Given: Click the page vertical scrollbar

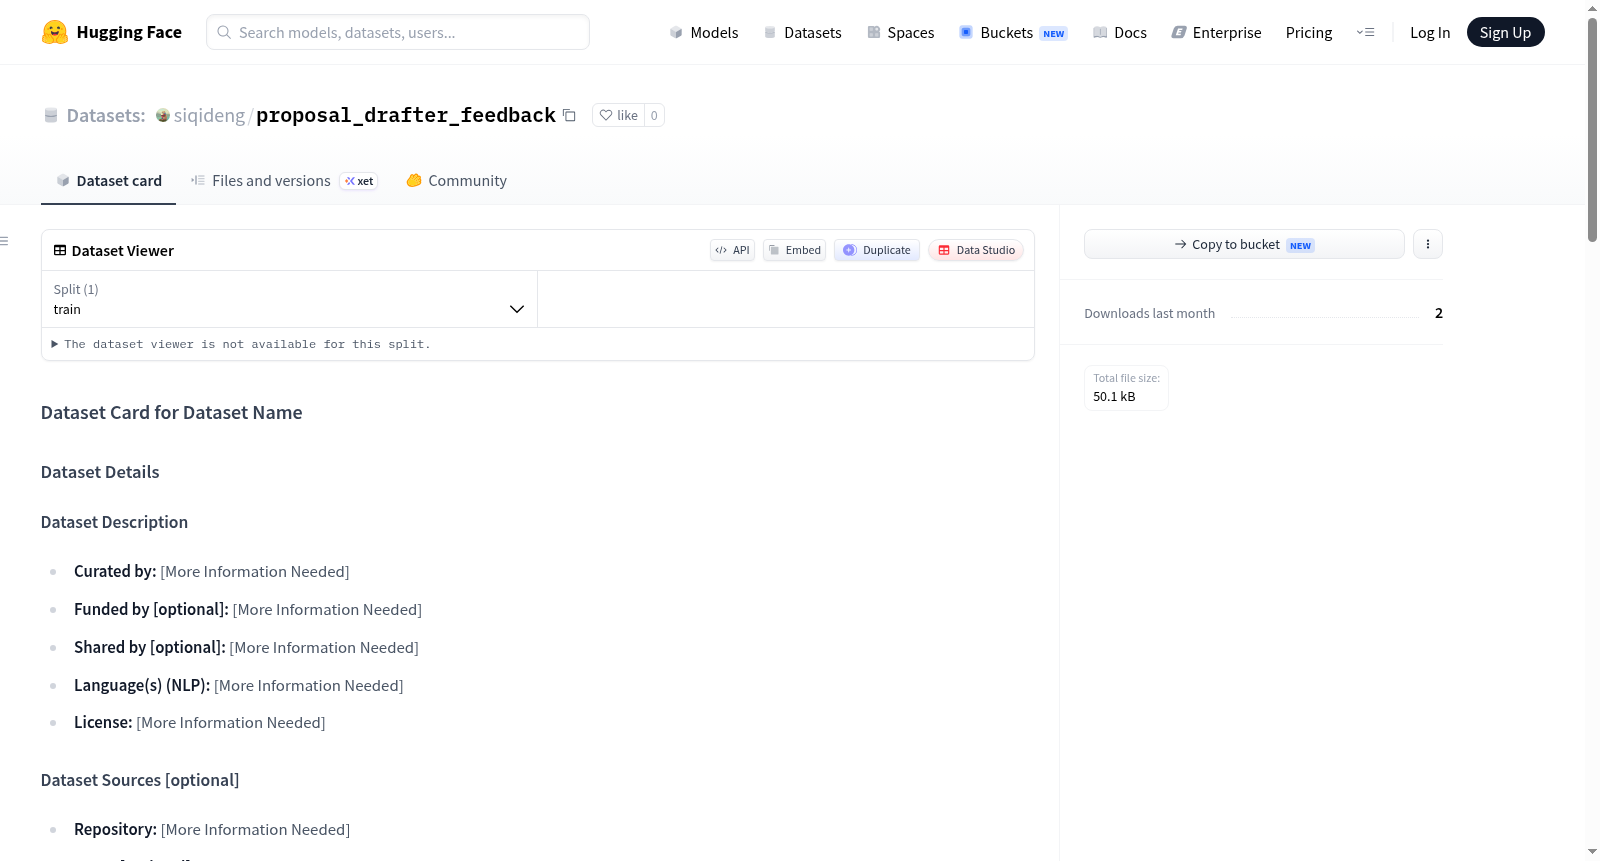Looking at the screenshot, I should [1592, 130].
